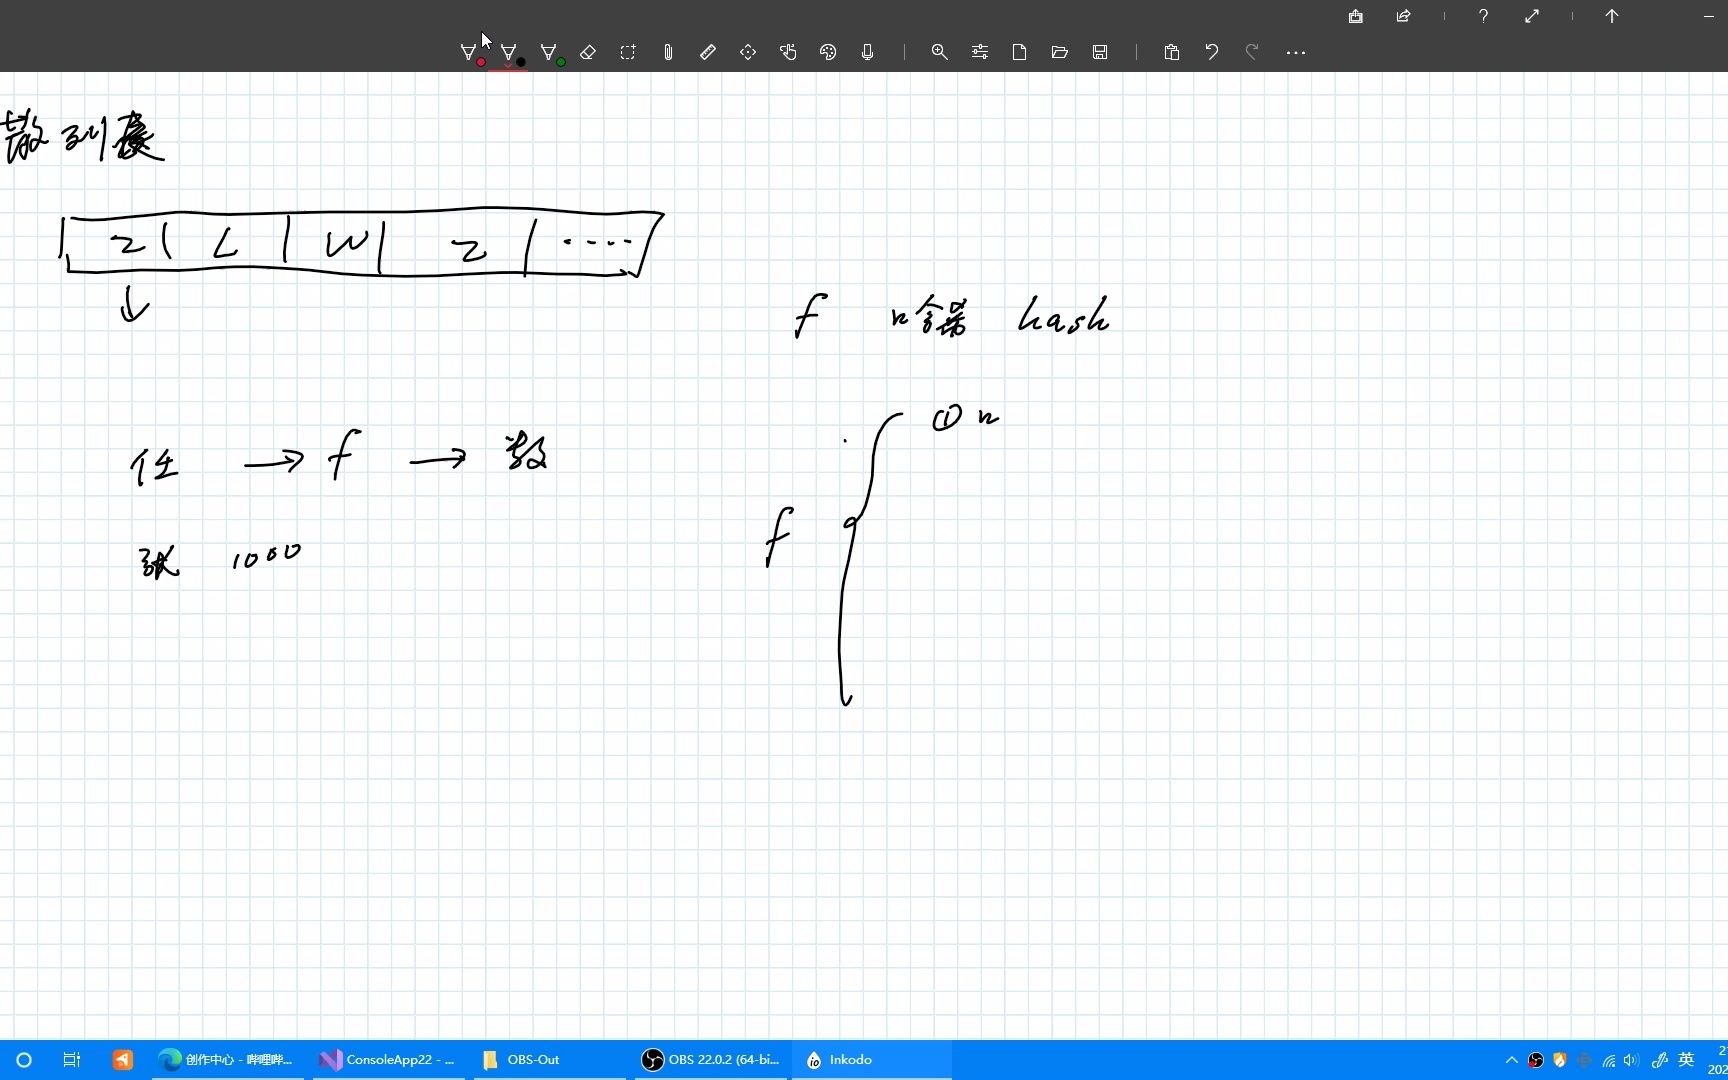Switch to OBS 22.0.2 window
1728x1080 pixels.
[x=711, y=1060]
